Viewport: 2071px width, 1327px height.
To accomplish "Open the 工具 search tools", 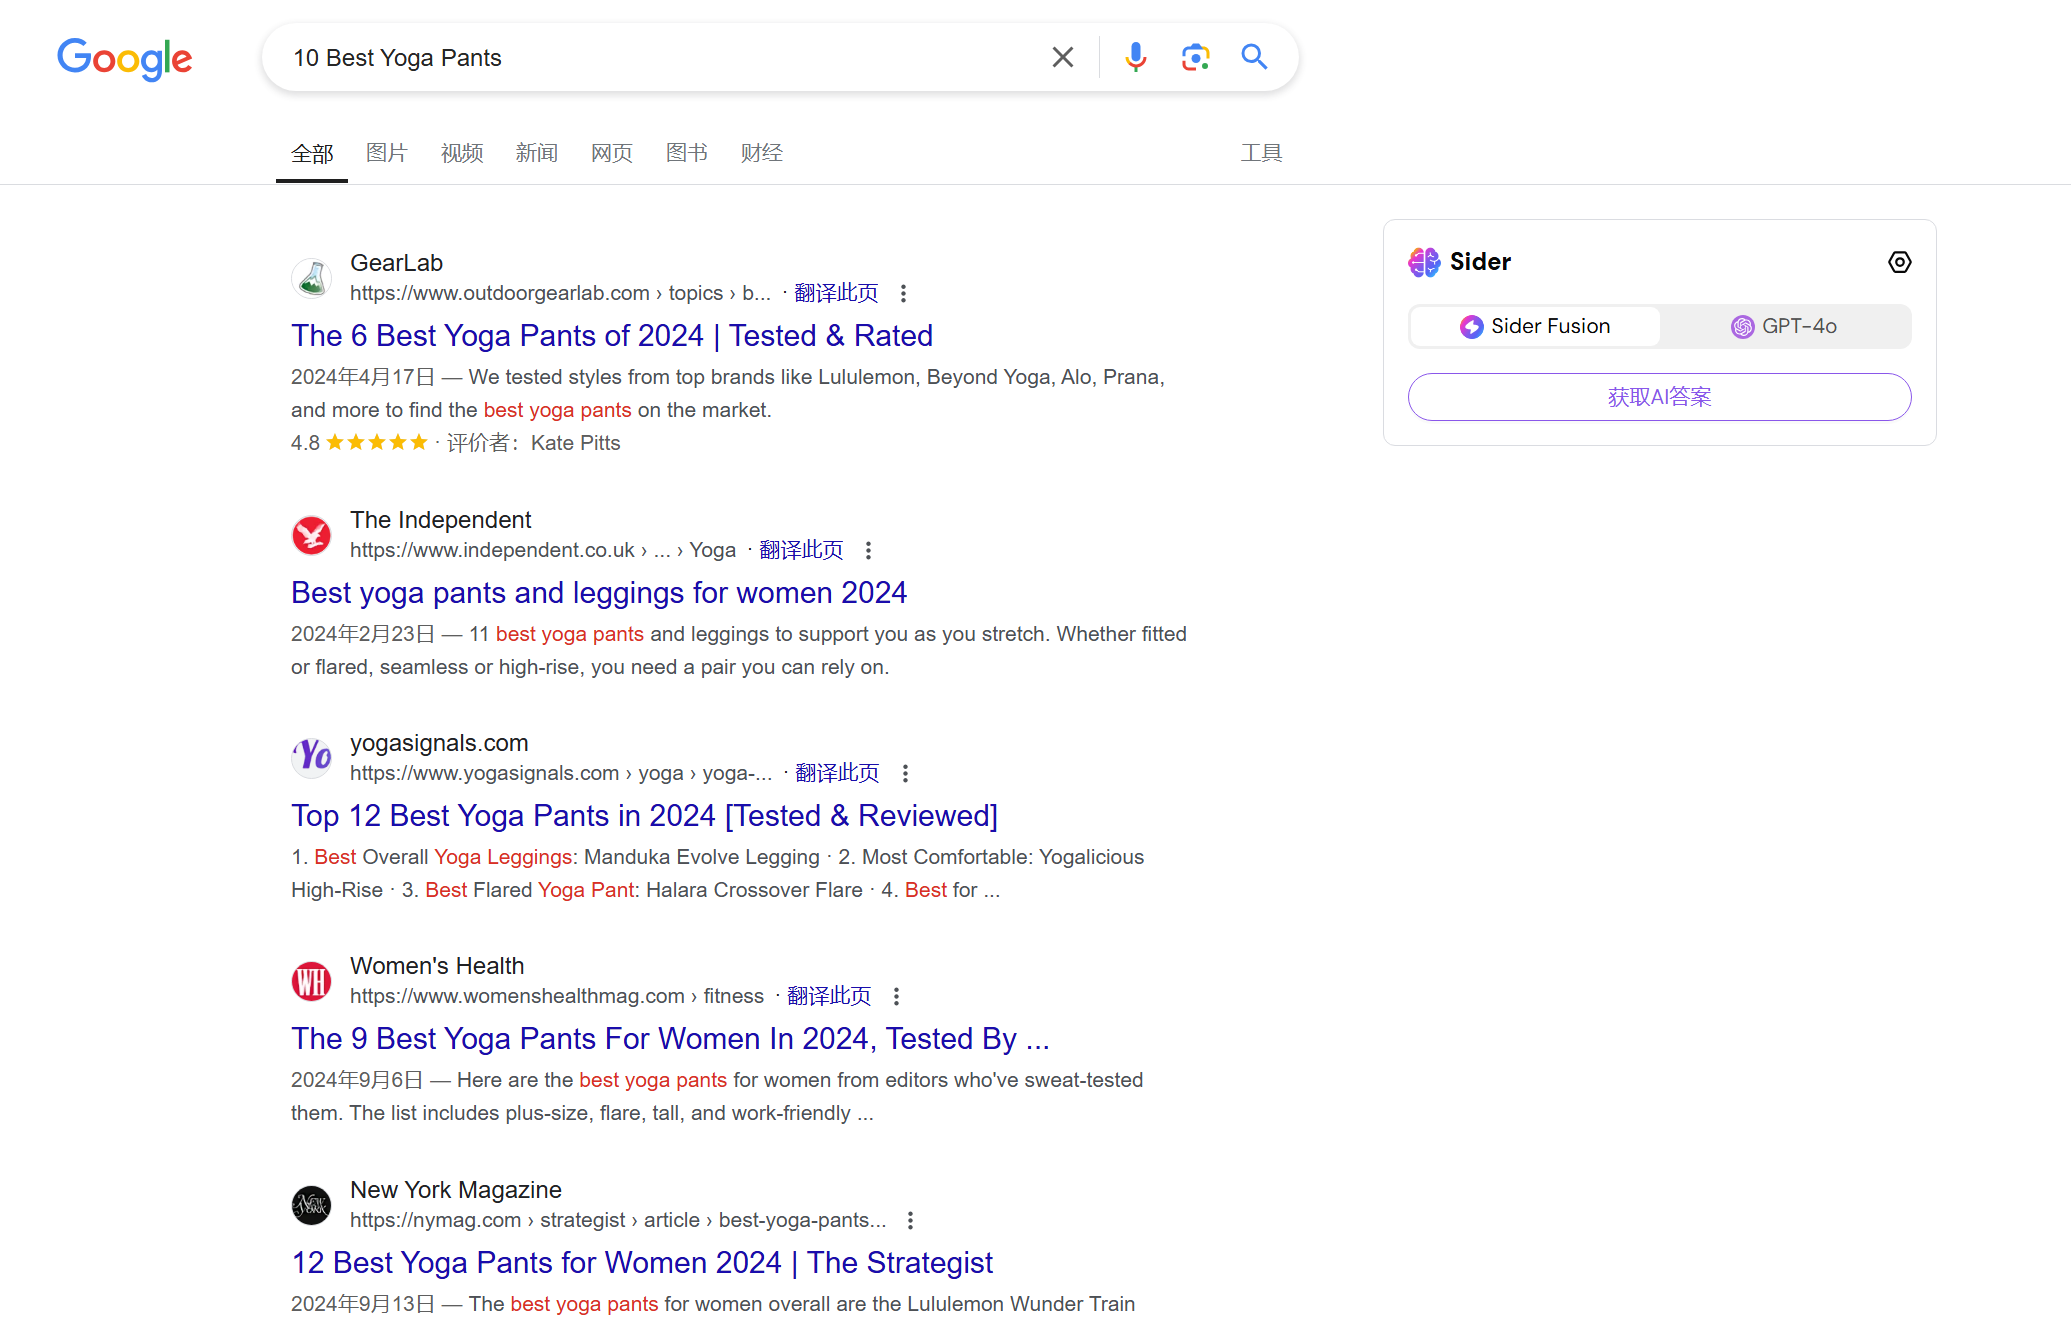I will [x=1261, y=153].
